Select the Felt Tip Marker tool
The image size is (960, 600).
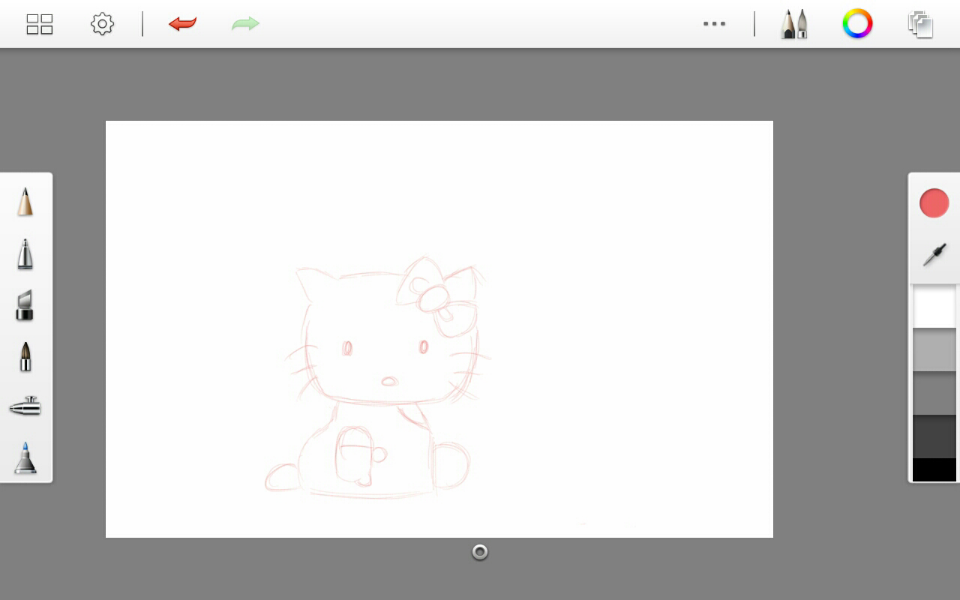(25, 460)
